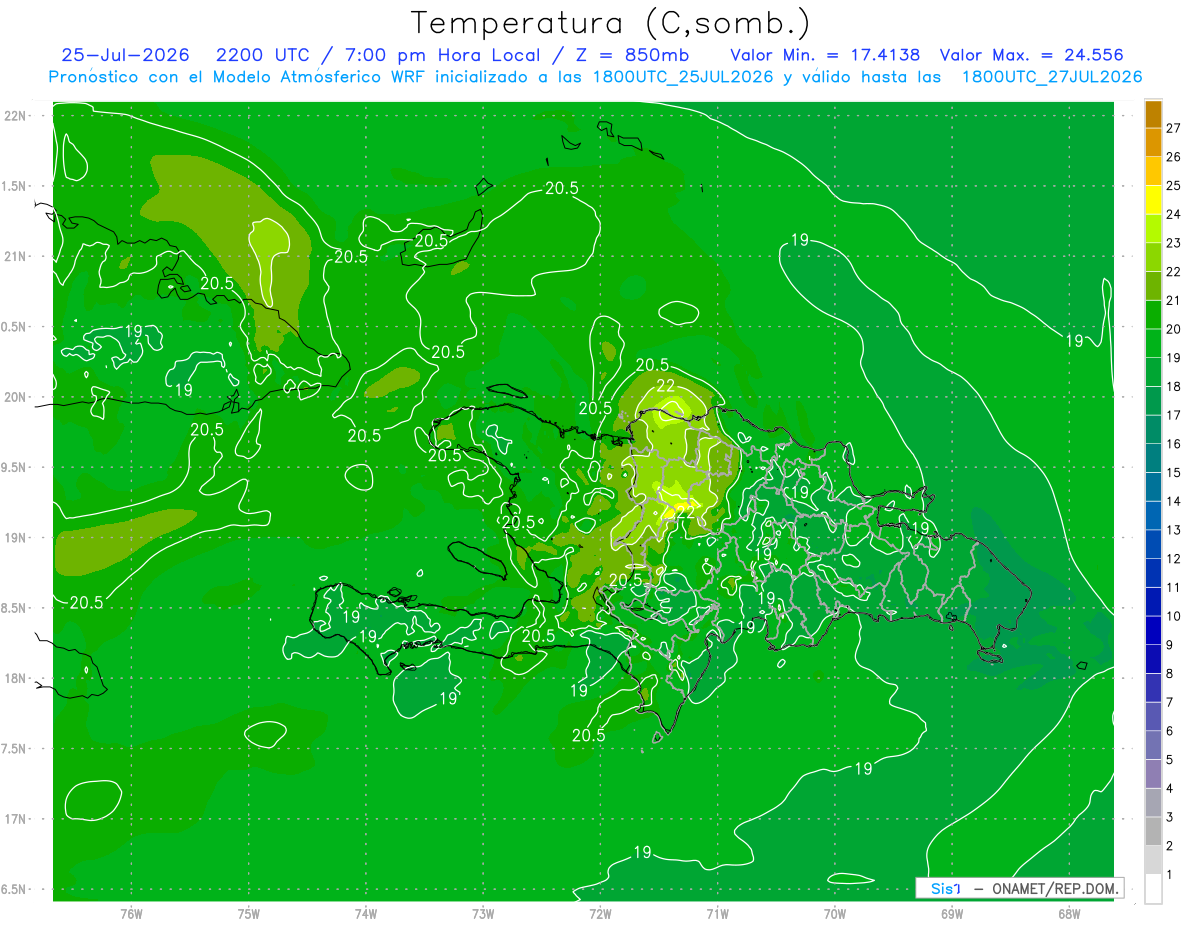Viewport: 1200px width, 927px height.
Task: Click the "19N" latitude axis label
Action: [15, 538]
